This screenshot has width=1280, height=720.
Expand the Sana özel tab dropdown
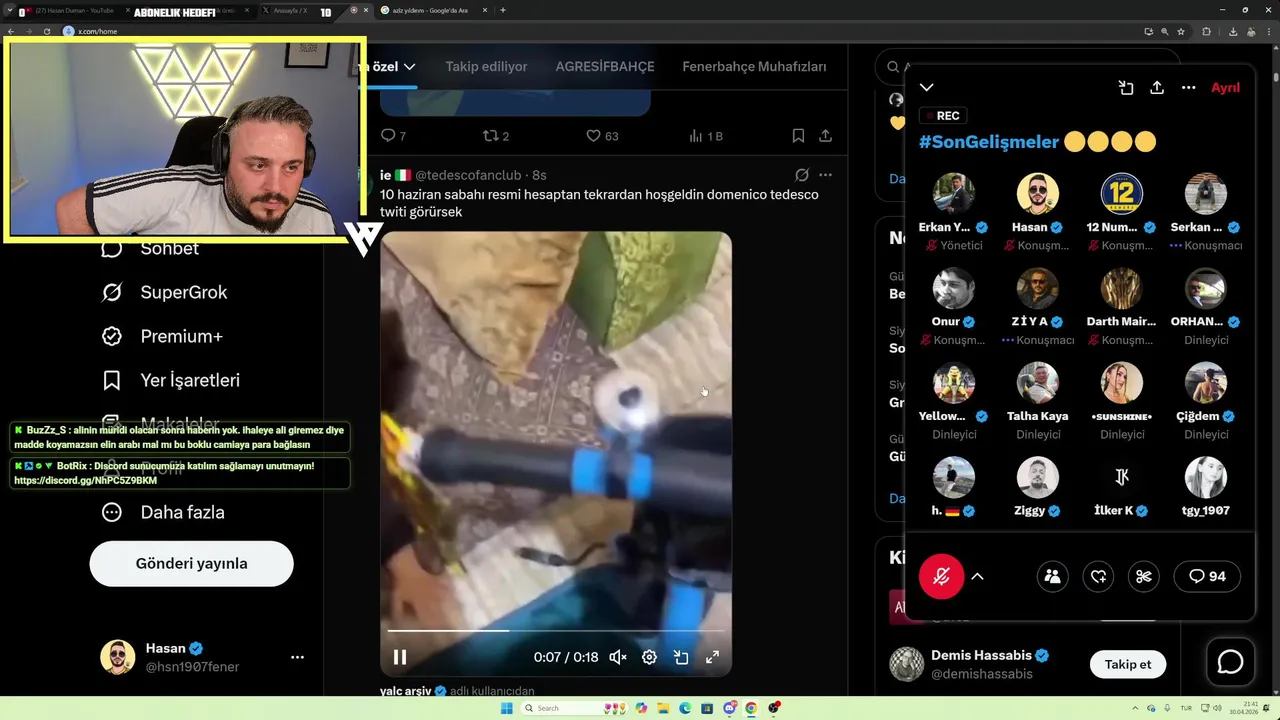(409, 67)
